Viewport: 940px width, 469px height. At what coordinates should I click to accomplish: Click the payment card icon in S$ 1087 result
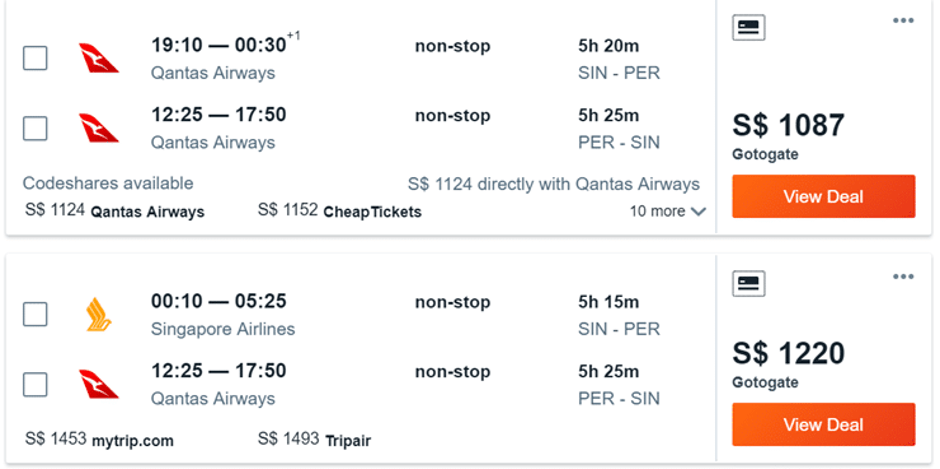[x=748, y=27]
